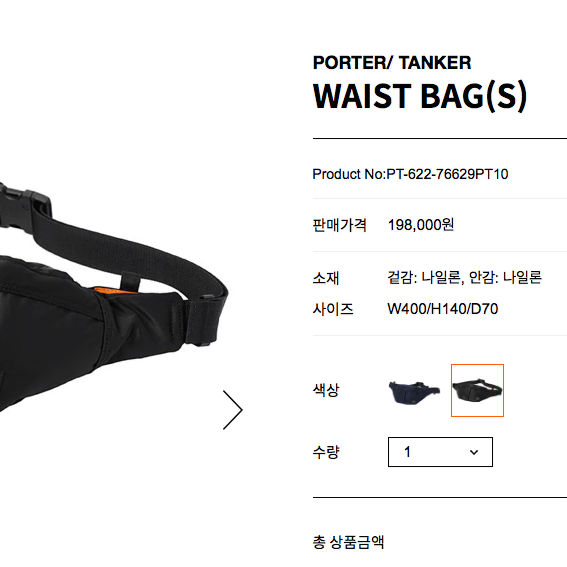567x567 pixels.
Task: Click the 사이즈 size label
Action: point(333,309)
